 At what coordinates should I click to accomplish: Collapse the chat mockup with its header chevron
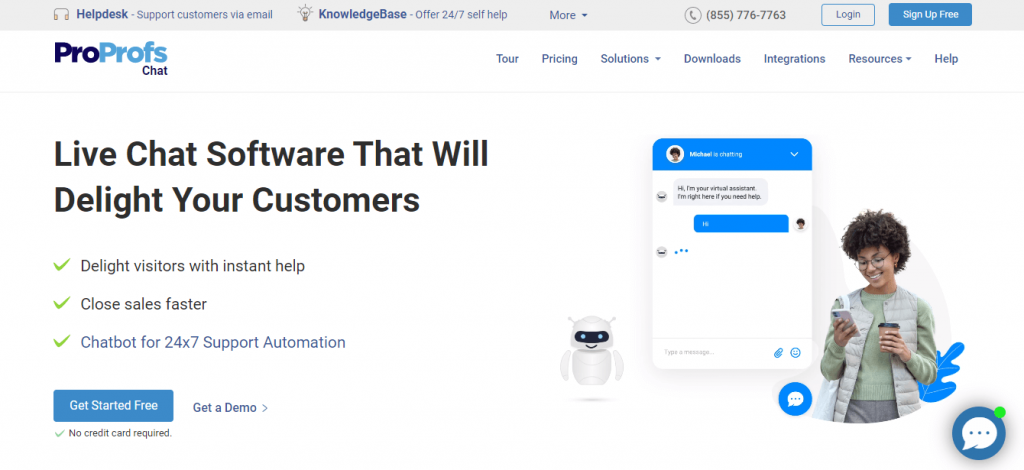(x=794, y=155)
